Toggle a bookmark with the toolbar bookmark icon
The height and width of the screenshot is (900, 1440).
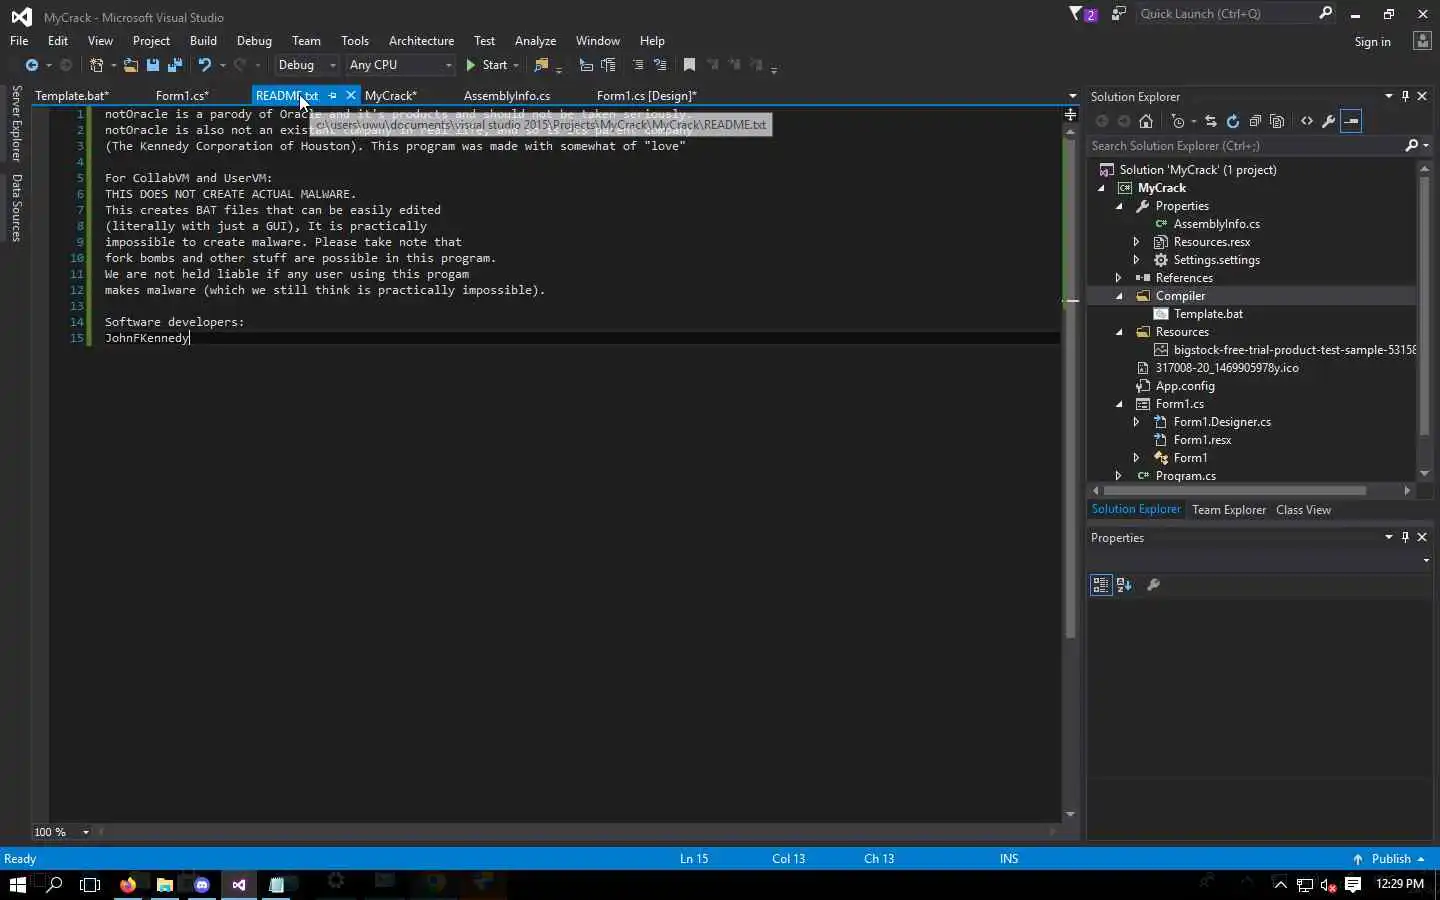(x=689, y=65)
